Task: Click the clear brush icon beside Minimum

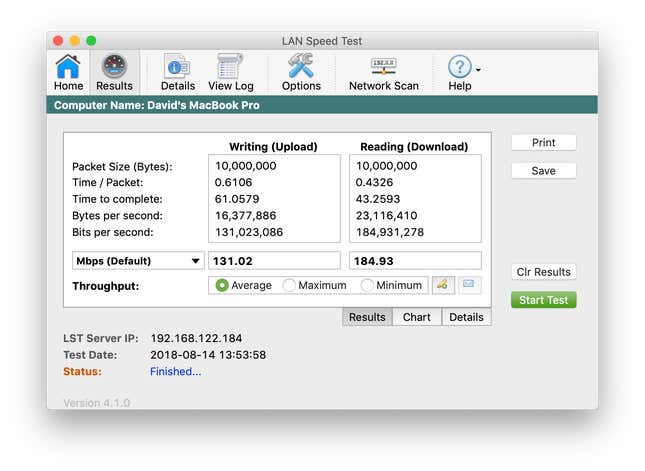Action: coord(443,285)
